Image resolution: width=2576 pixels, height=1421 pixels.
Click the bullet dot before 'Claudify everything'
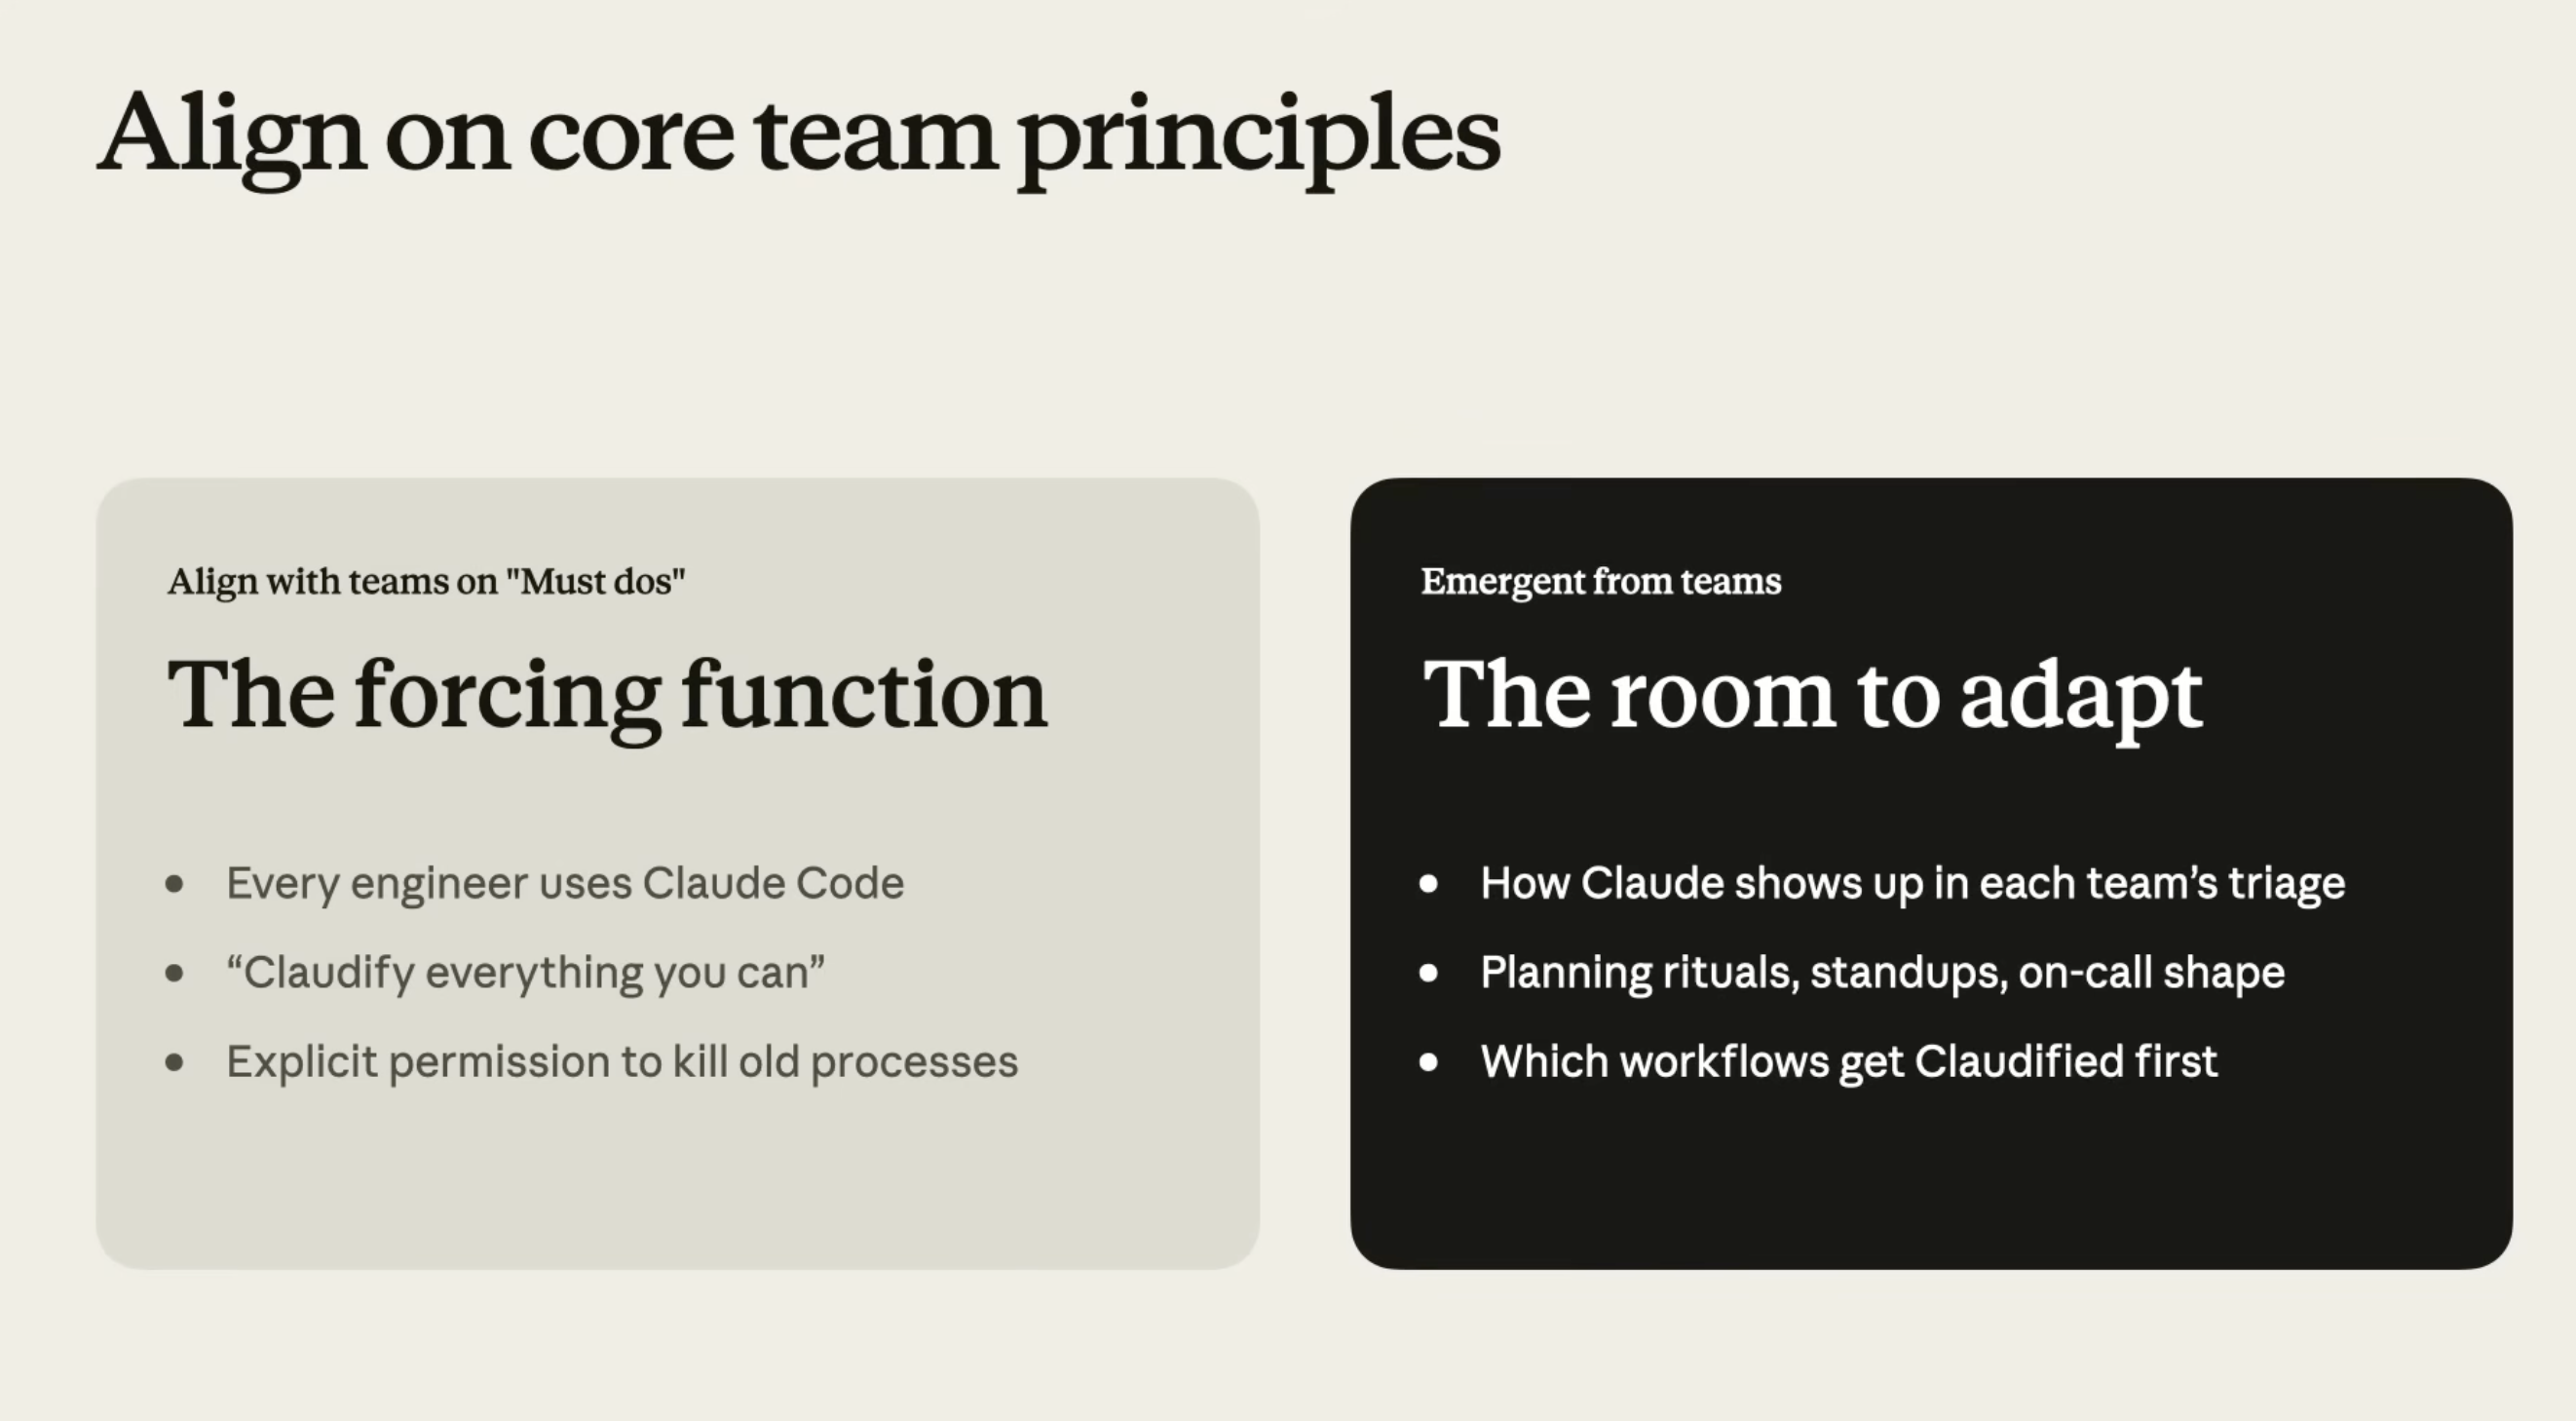pyautogui.click(x=174, y=973)
